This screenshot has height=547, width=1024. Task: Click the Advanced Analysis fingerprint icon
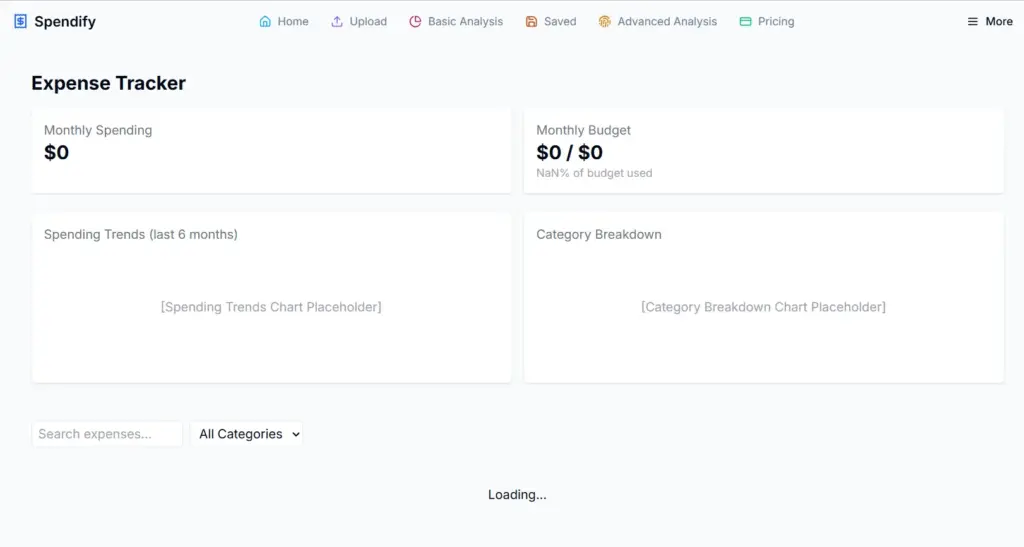pos(605,22)
